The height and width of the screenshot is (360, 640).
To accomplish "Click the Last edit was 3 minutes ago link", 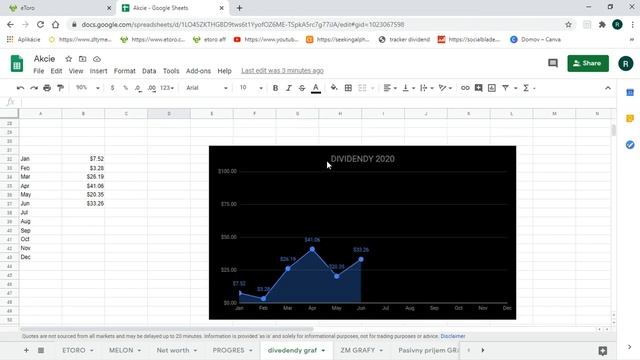I will [x=282, y=71].
